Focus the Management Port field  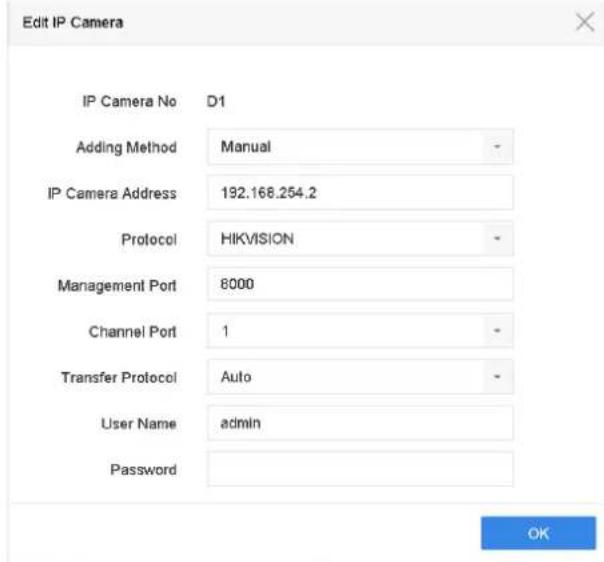[360, 284]
